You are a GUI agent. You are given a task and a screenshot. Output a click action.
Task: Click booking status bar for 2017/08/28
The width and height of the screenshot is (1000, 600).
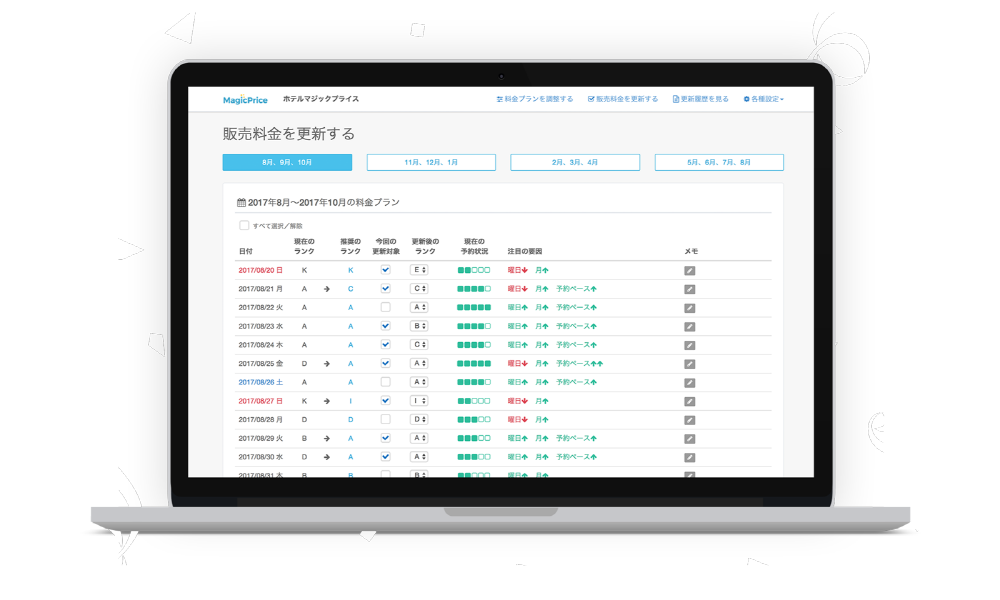coord(474,419)
